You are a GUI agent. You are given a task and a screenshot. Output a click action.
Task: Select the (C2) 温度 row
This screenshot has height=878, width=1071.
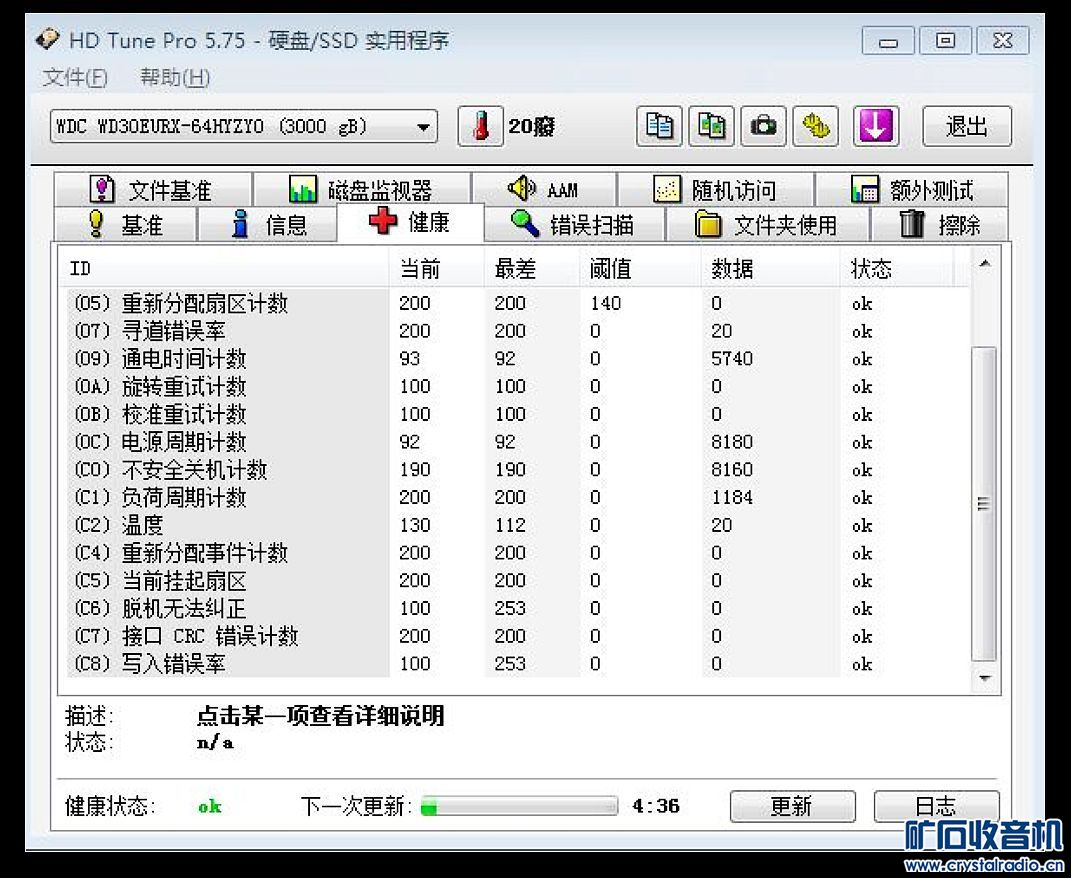pos(518,525)
